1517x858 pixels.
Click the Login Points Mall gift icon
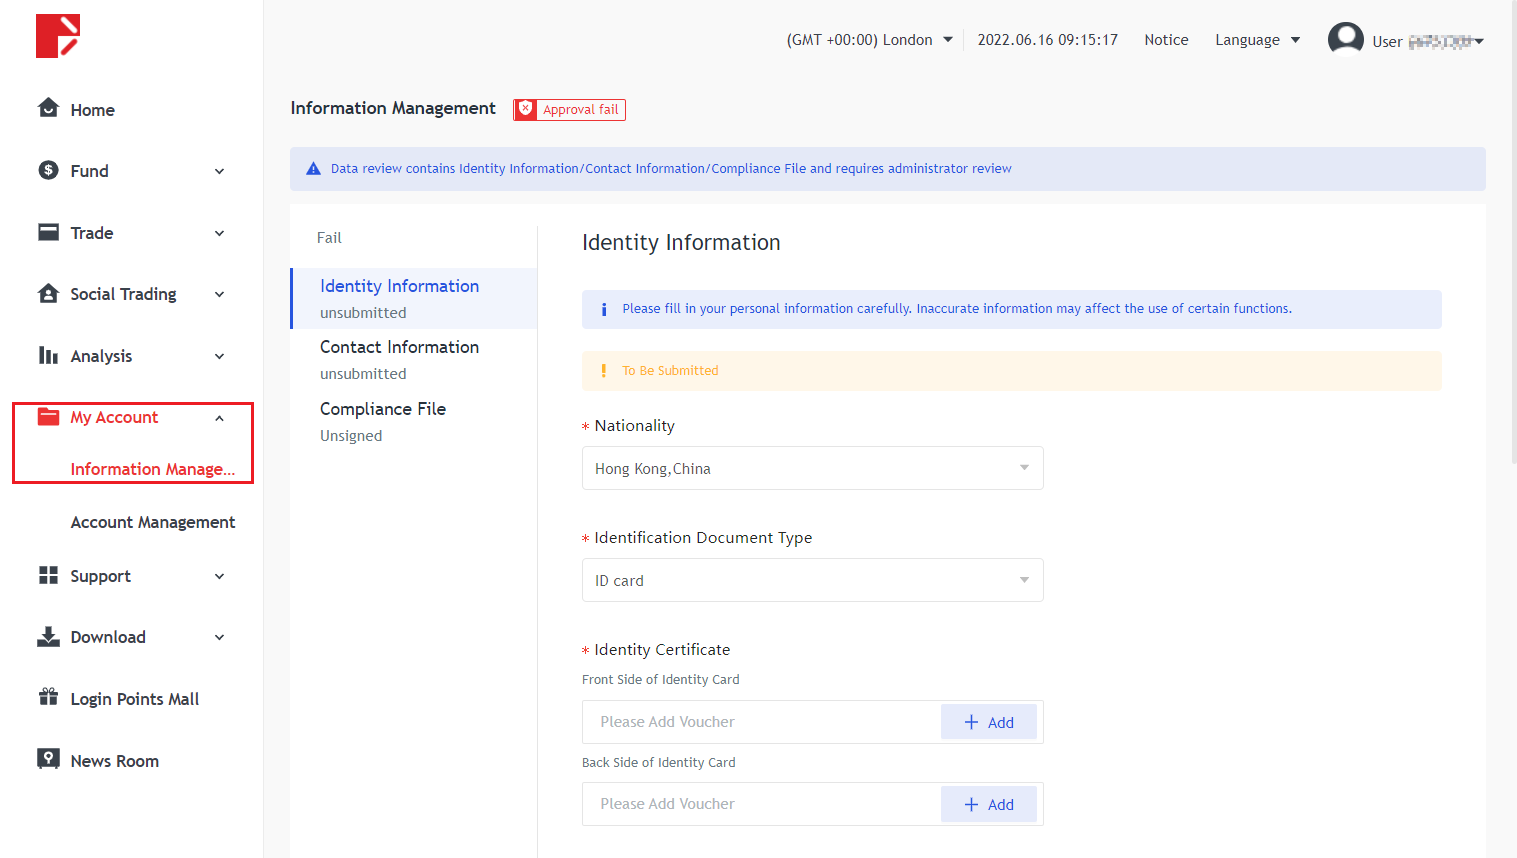click(x=48, y=697)
